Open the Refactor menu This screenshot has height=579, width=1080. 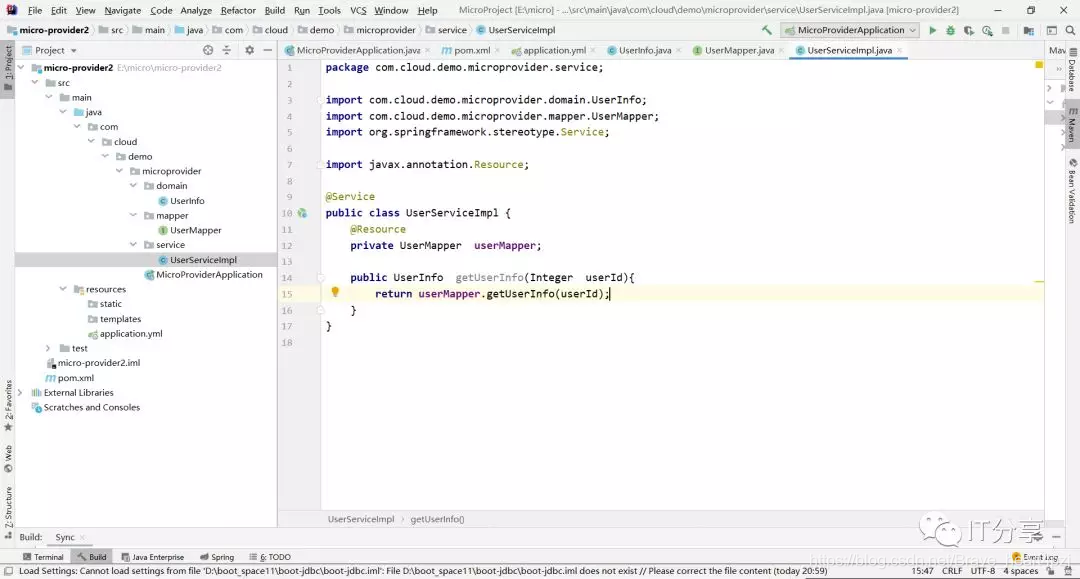(x=238, y=10)
